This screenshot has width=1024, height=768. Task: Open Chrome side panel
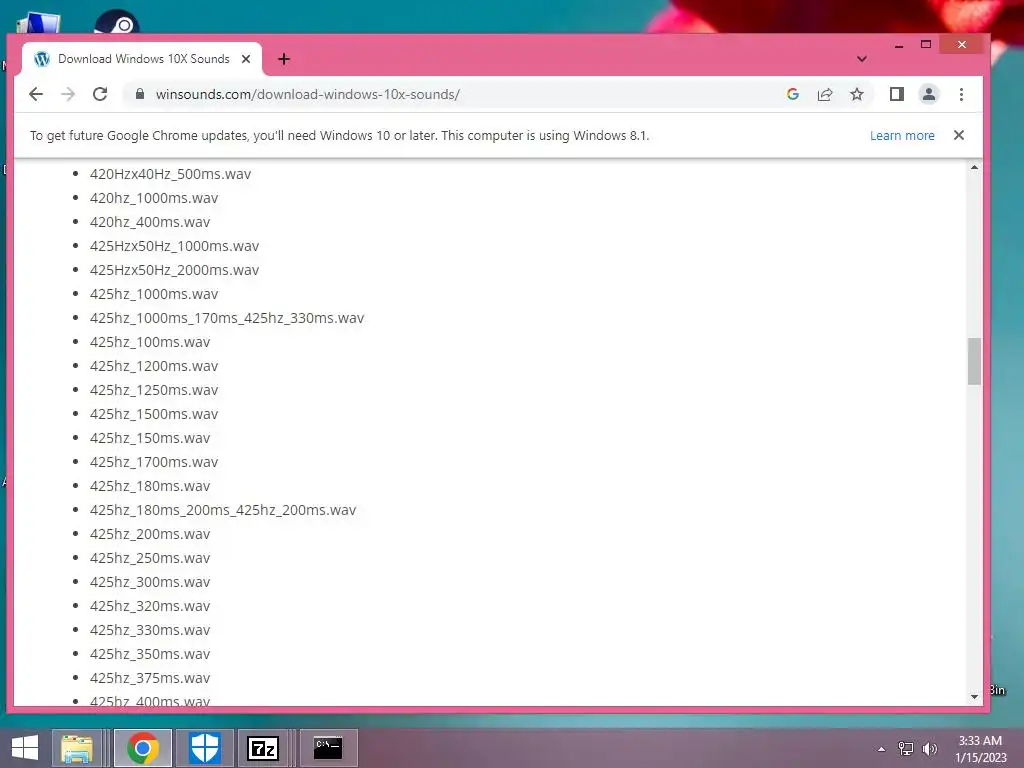(897, 94)
